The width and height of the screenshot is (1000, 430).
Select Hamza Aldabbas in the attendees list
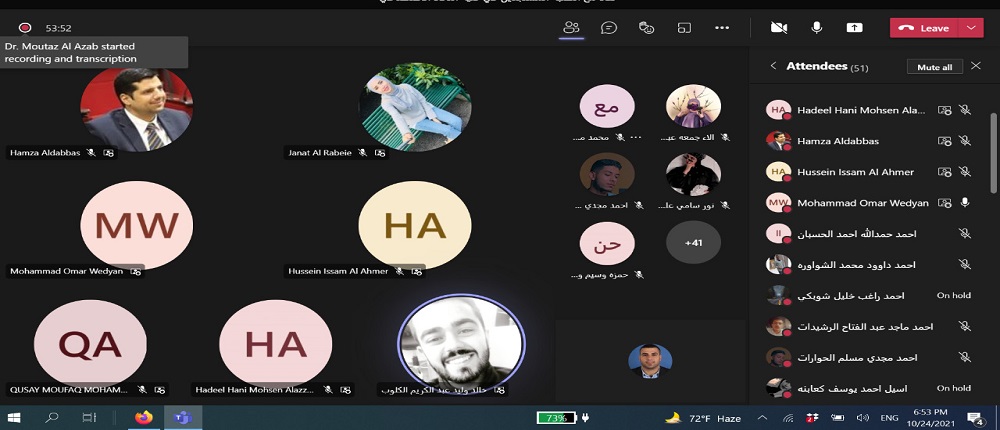[x=838, y=141]
